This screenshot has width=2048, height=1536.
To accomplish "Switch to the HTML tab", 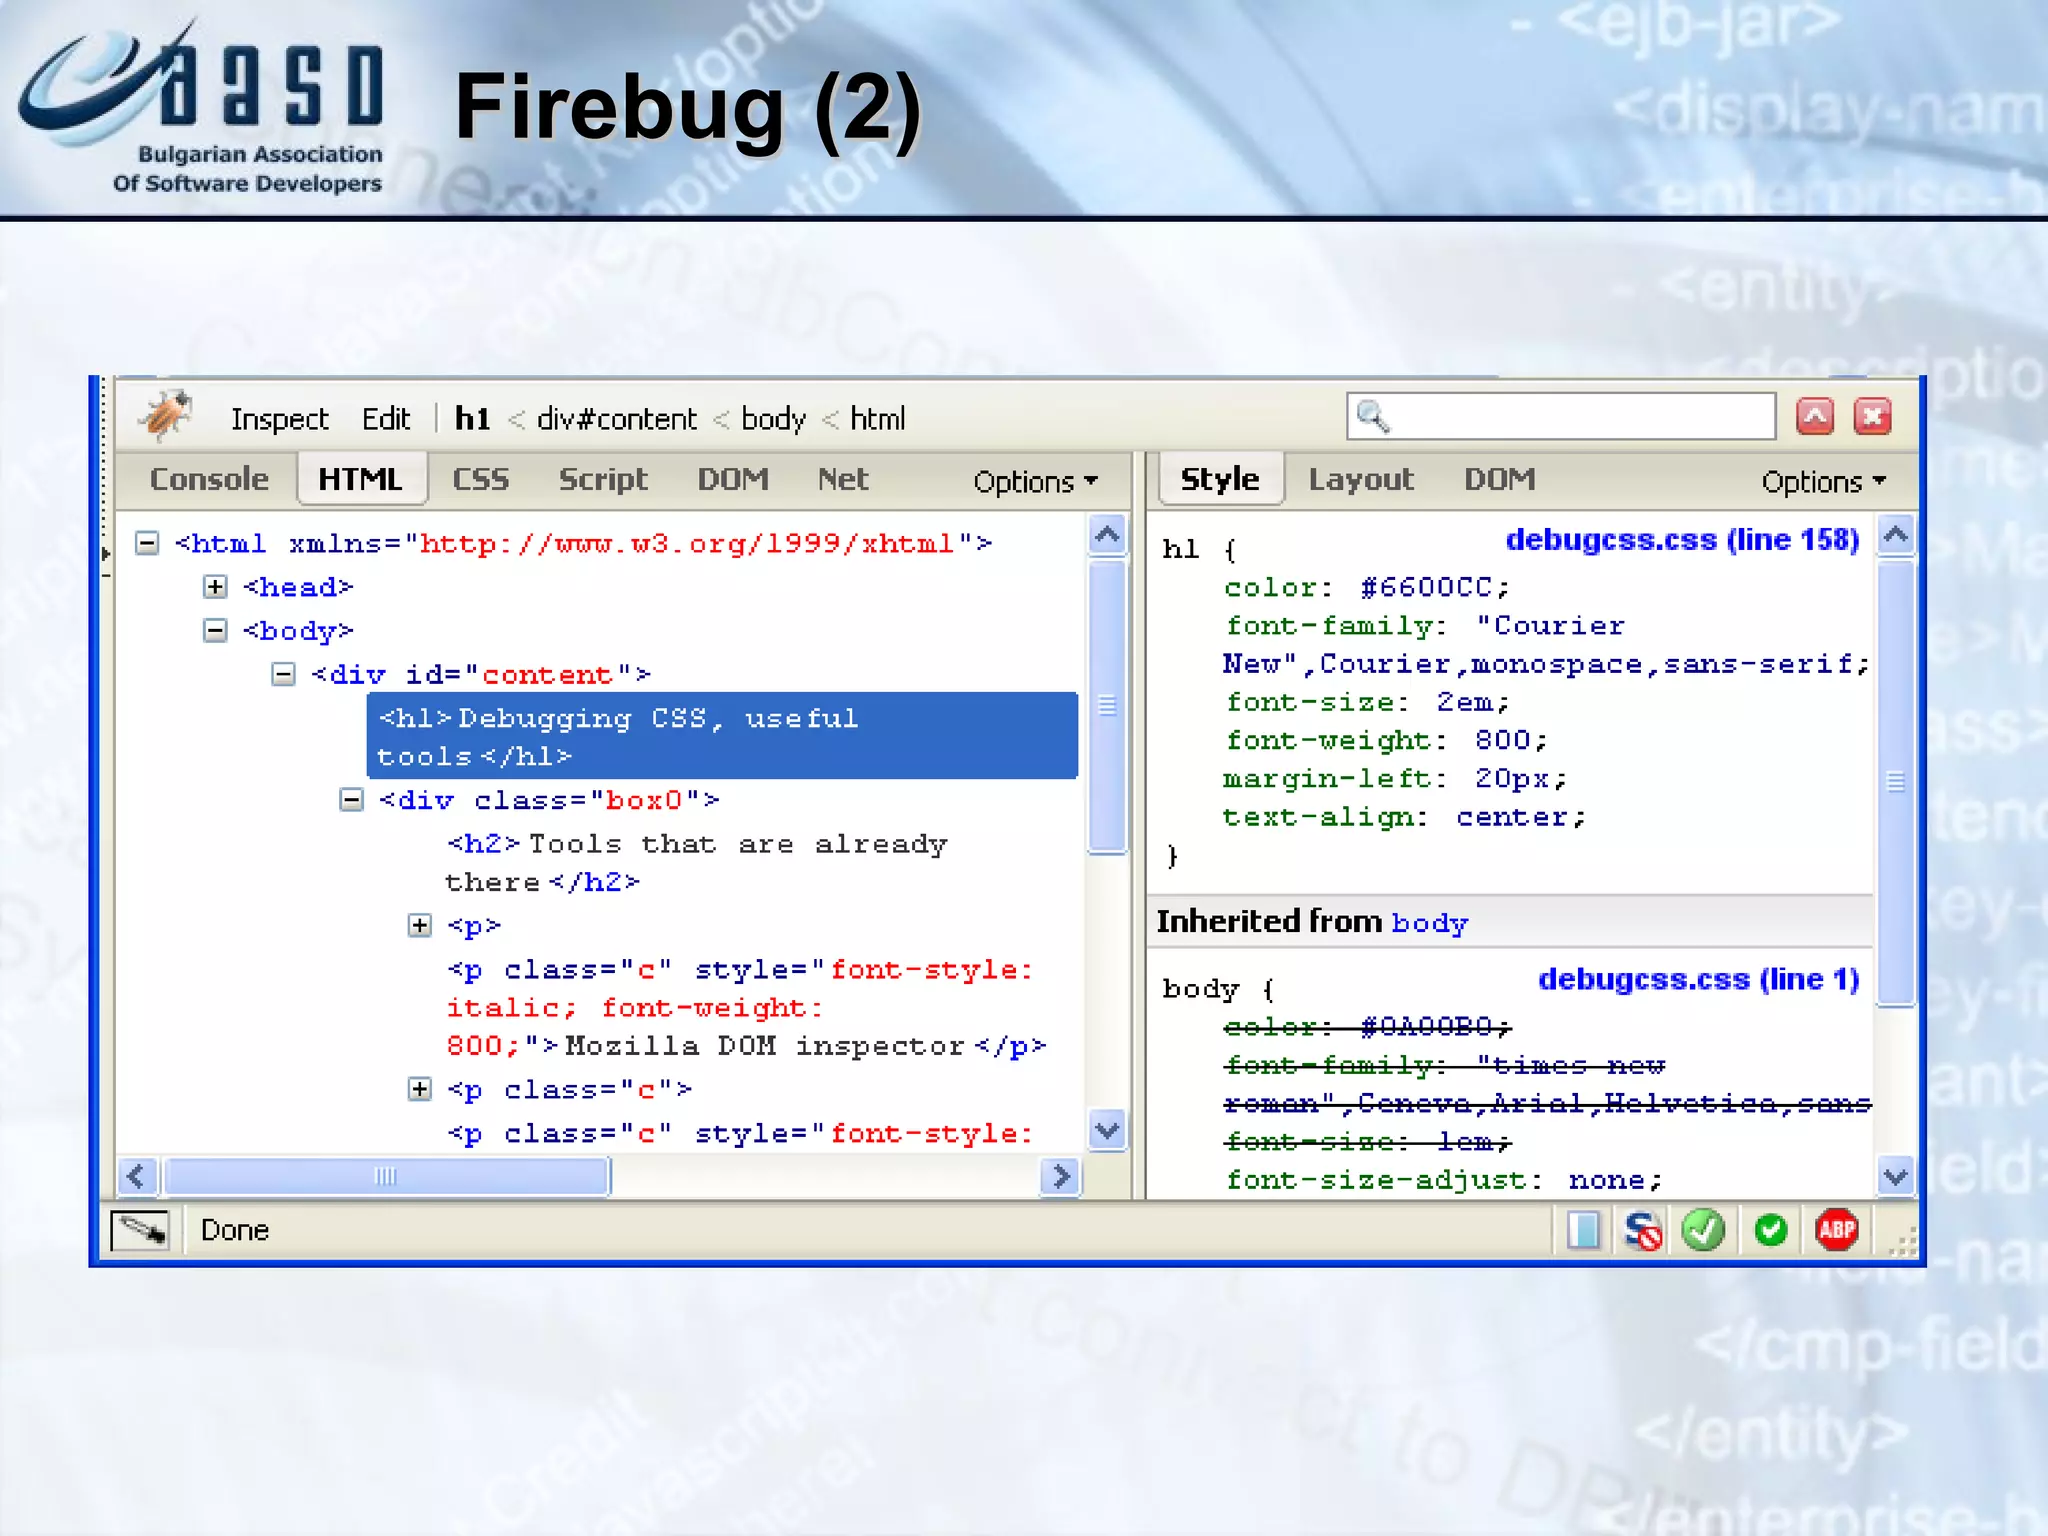I will 360,479.
